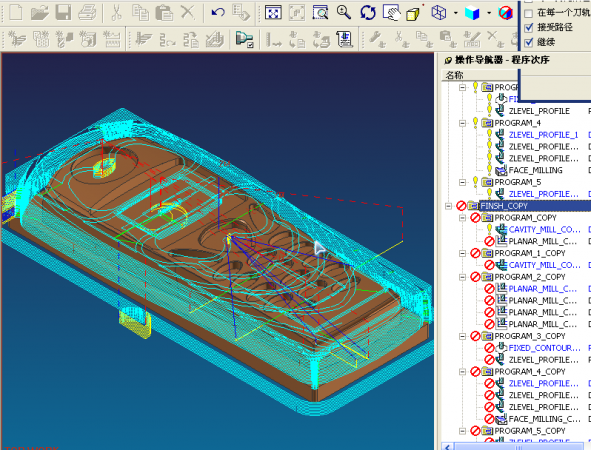Enable the 在每一个刀轨 checkbox

[529, 14]
